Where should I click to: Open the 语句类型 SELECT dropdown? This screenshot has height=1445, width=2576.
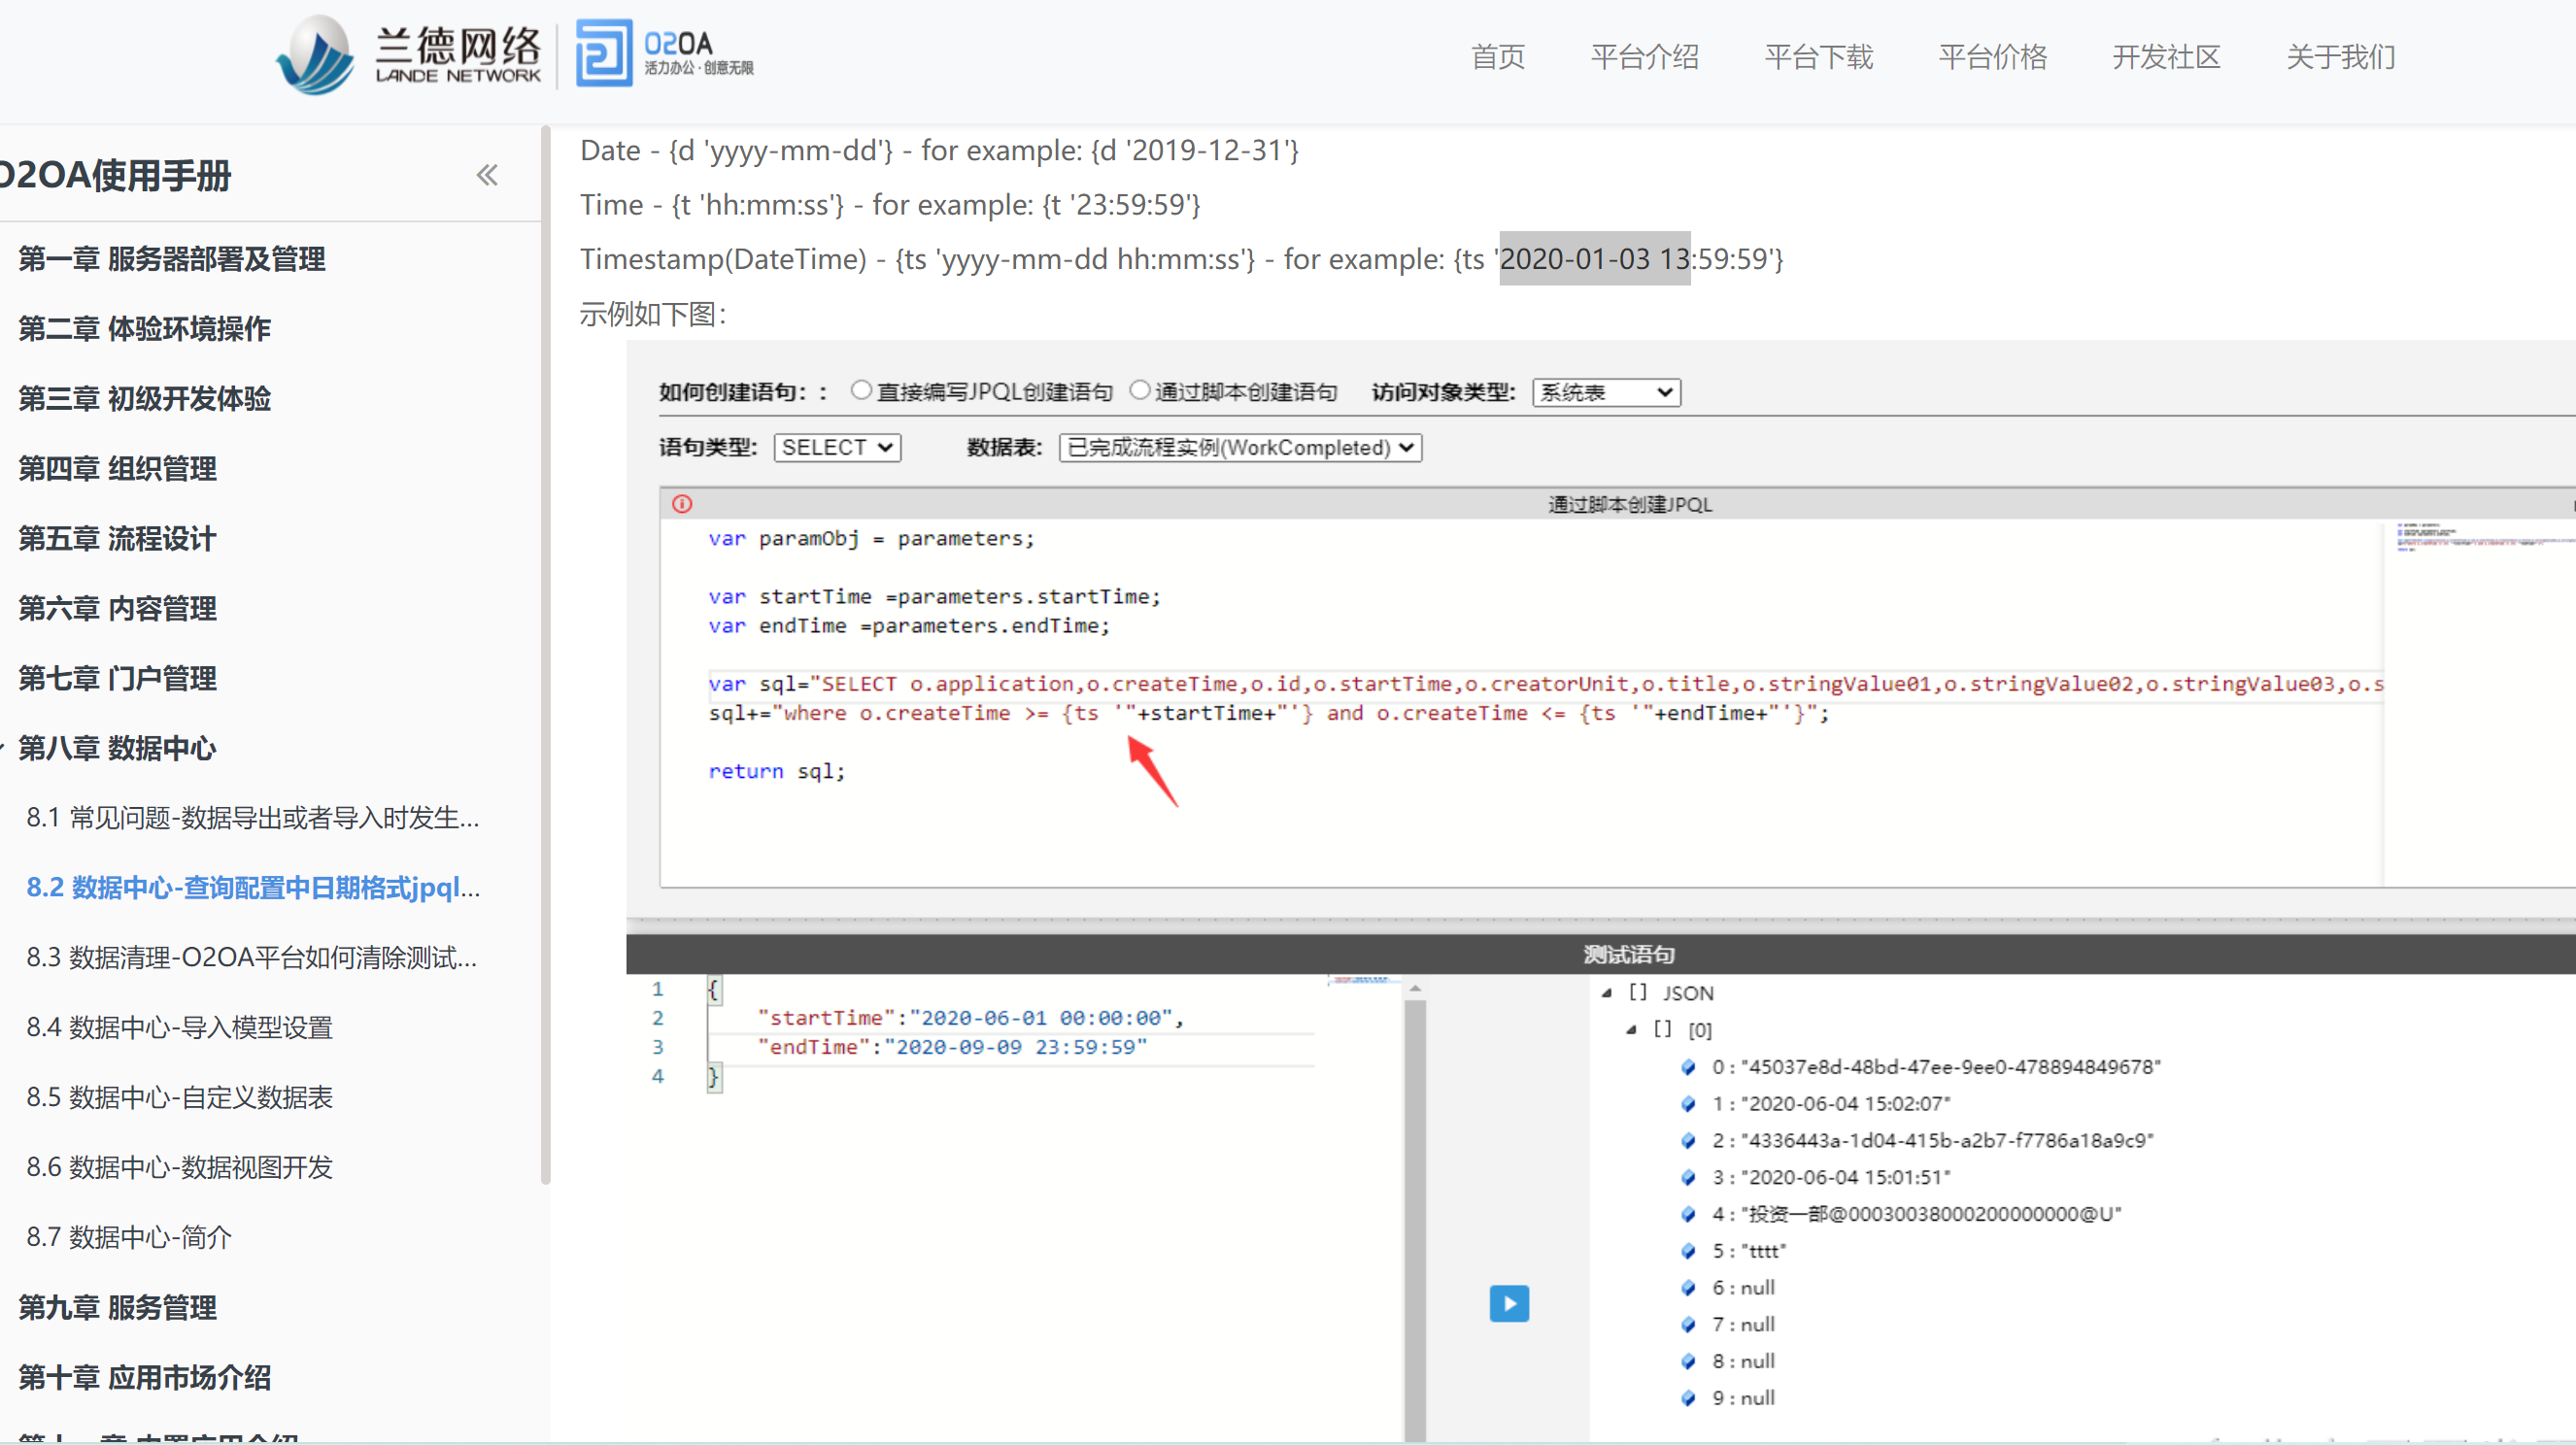pos(837,447)
